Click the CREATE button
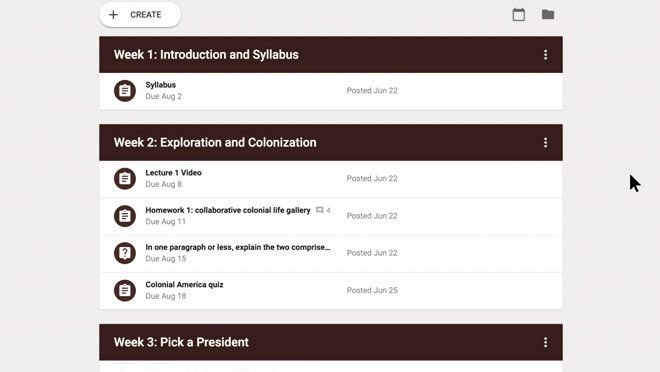This screenshot has width=660, height=372. tap(140, 15)
